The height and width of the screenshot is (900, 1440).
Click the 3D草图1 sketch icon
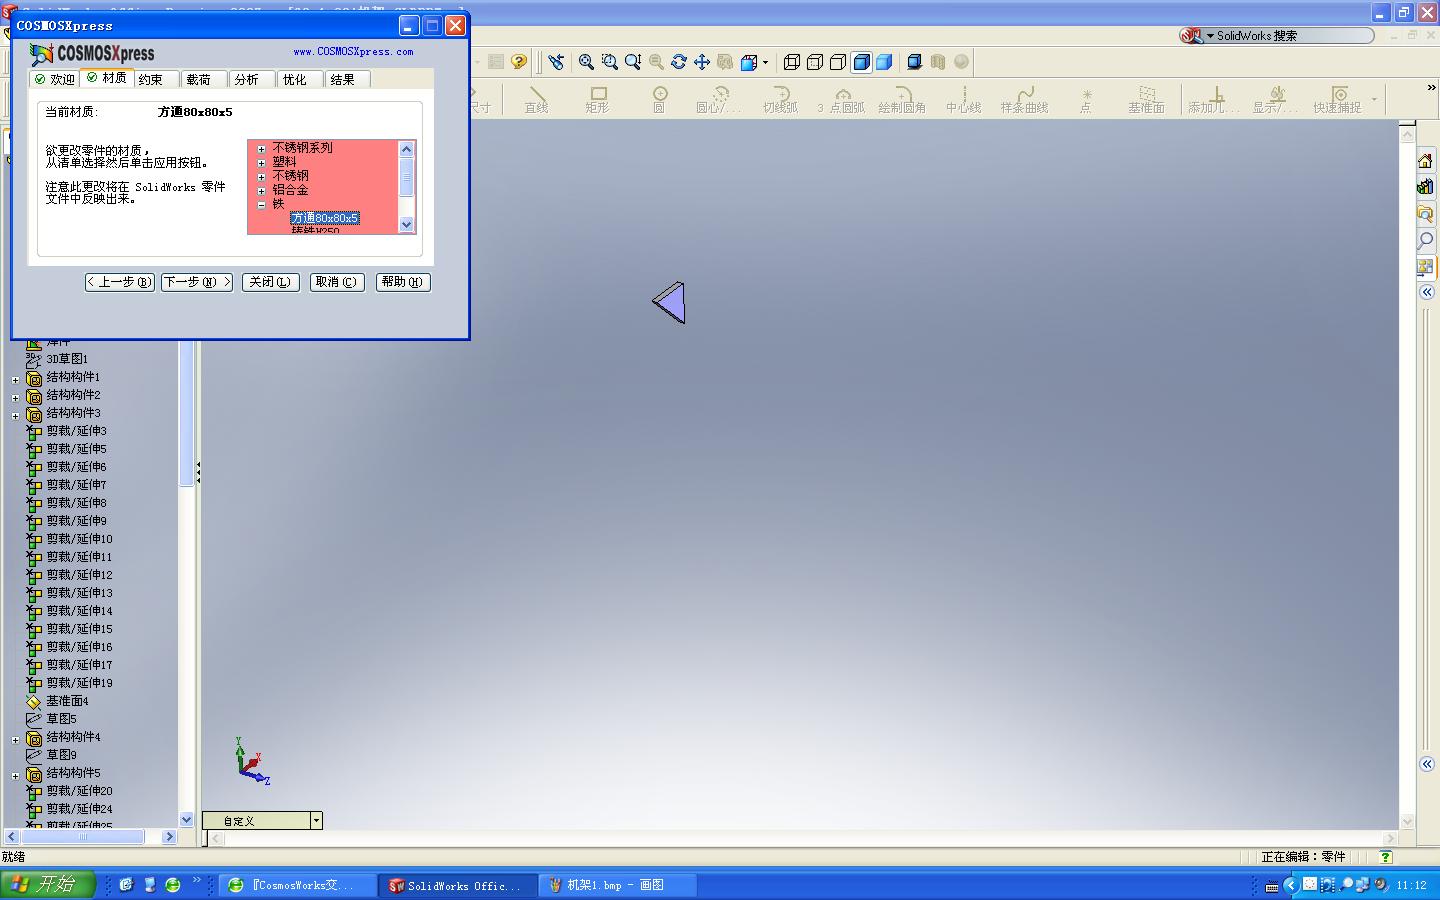(x=34, y=359)
